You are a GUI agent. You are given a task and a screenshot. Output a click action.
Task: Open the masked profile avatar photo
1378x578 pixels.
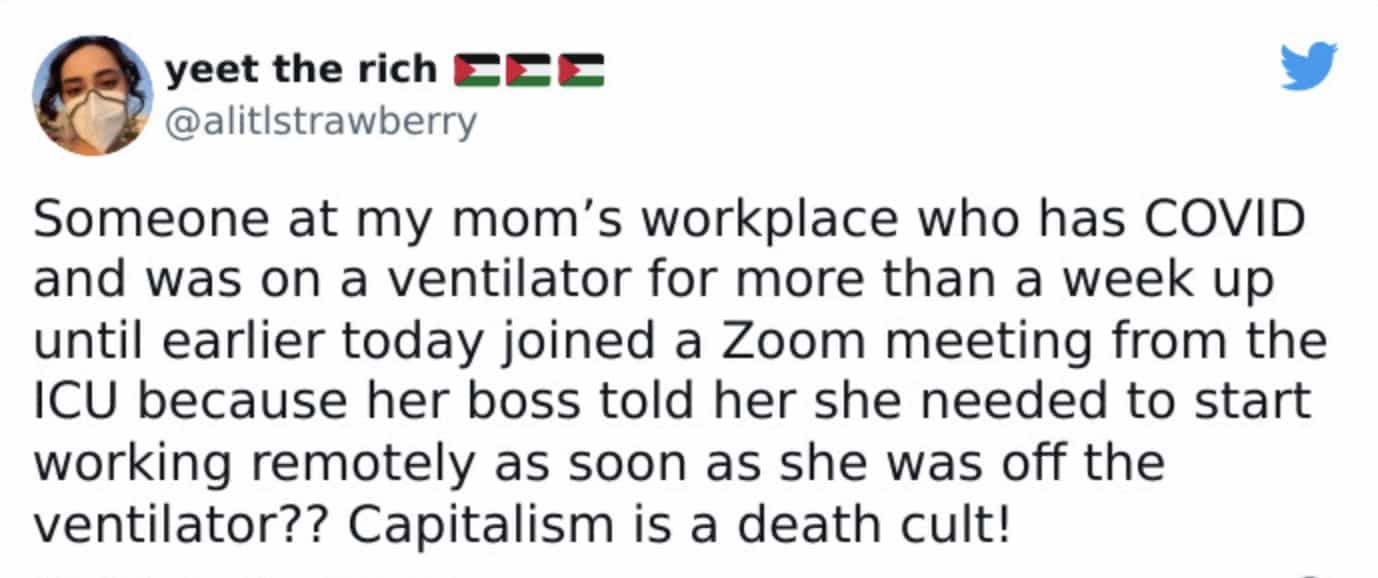click(93, 95)
